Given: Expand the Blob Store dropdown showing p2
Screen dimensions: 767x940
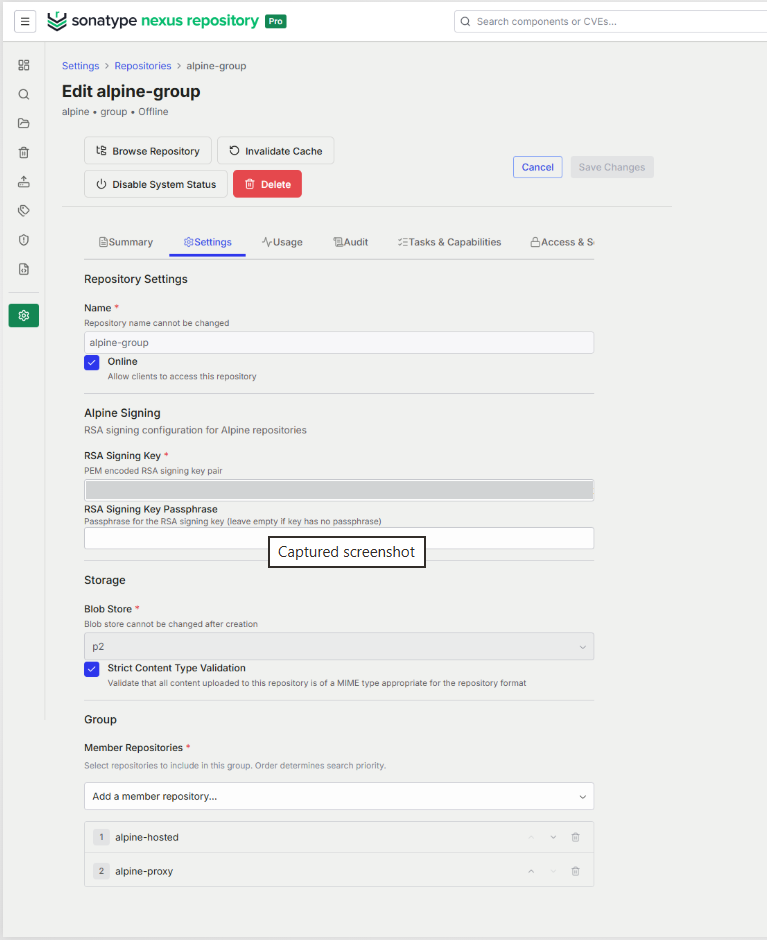Looking at the screenshot, I should (x=339, y=646).
